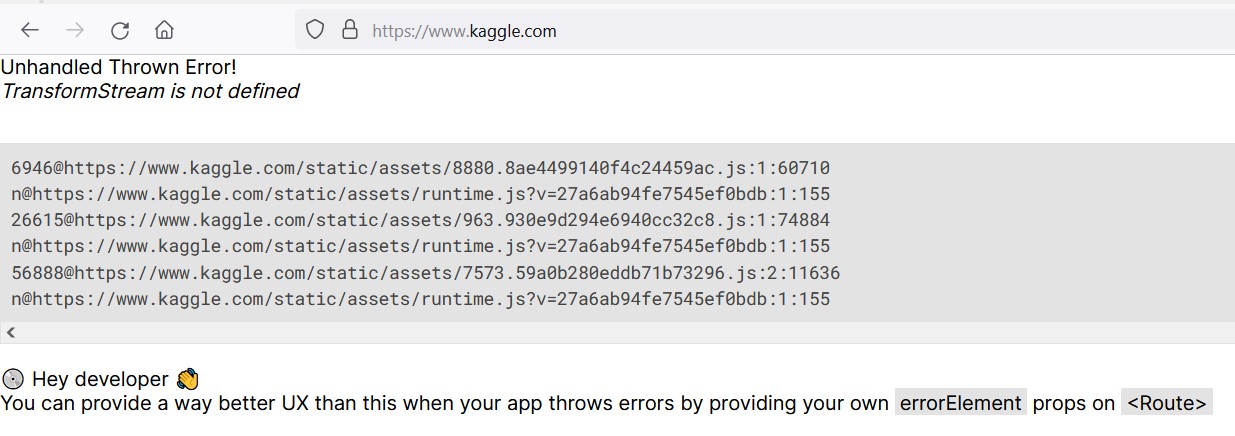
Task: Click the 8880.8ae4499140f4c24459ac.js stack line
Action: (420, 168)
